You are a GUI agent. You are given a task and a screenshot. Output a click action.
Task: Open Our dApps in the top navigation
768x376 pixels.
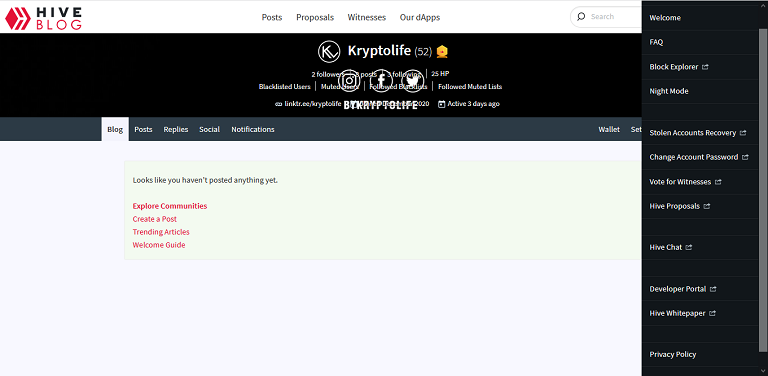click(x=420, y=17)
